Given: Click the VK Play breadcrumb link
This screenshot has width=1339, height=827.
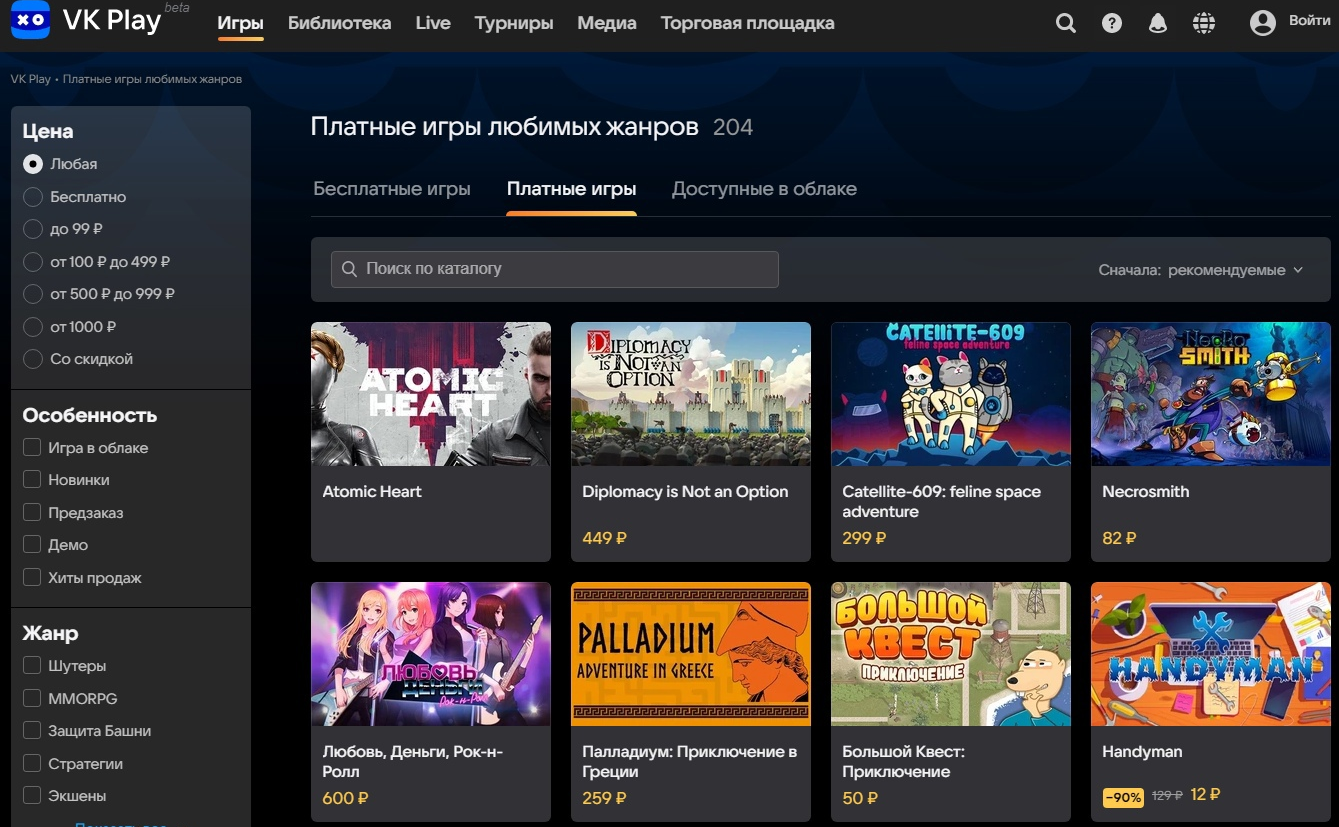Looking at the screenshot, I should click(x=30, y=79).
